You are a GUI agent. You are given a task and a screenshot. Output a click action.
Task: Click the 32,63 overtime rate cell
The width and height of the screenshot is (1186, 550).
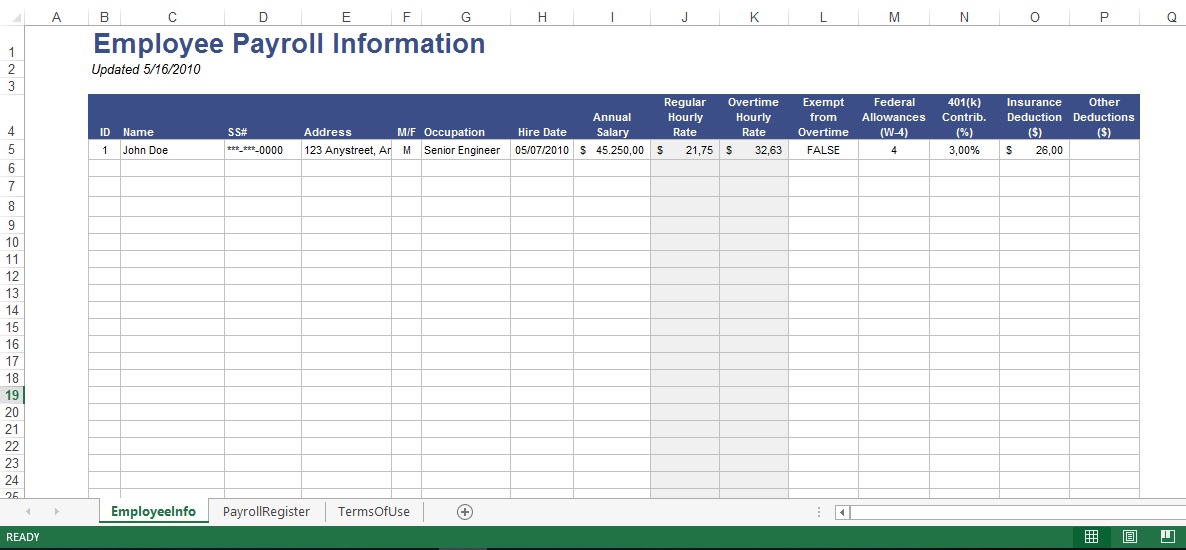point(753,150)
